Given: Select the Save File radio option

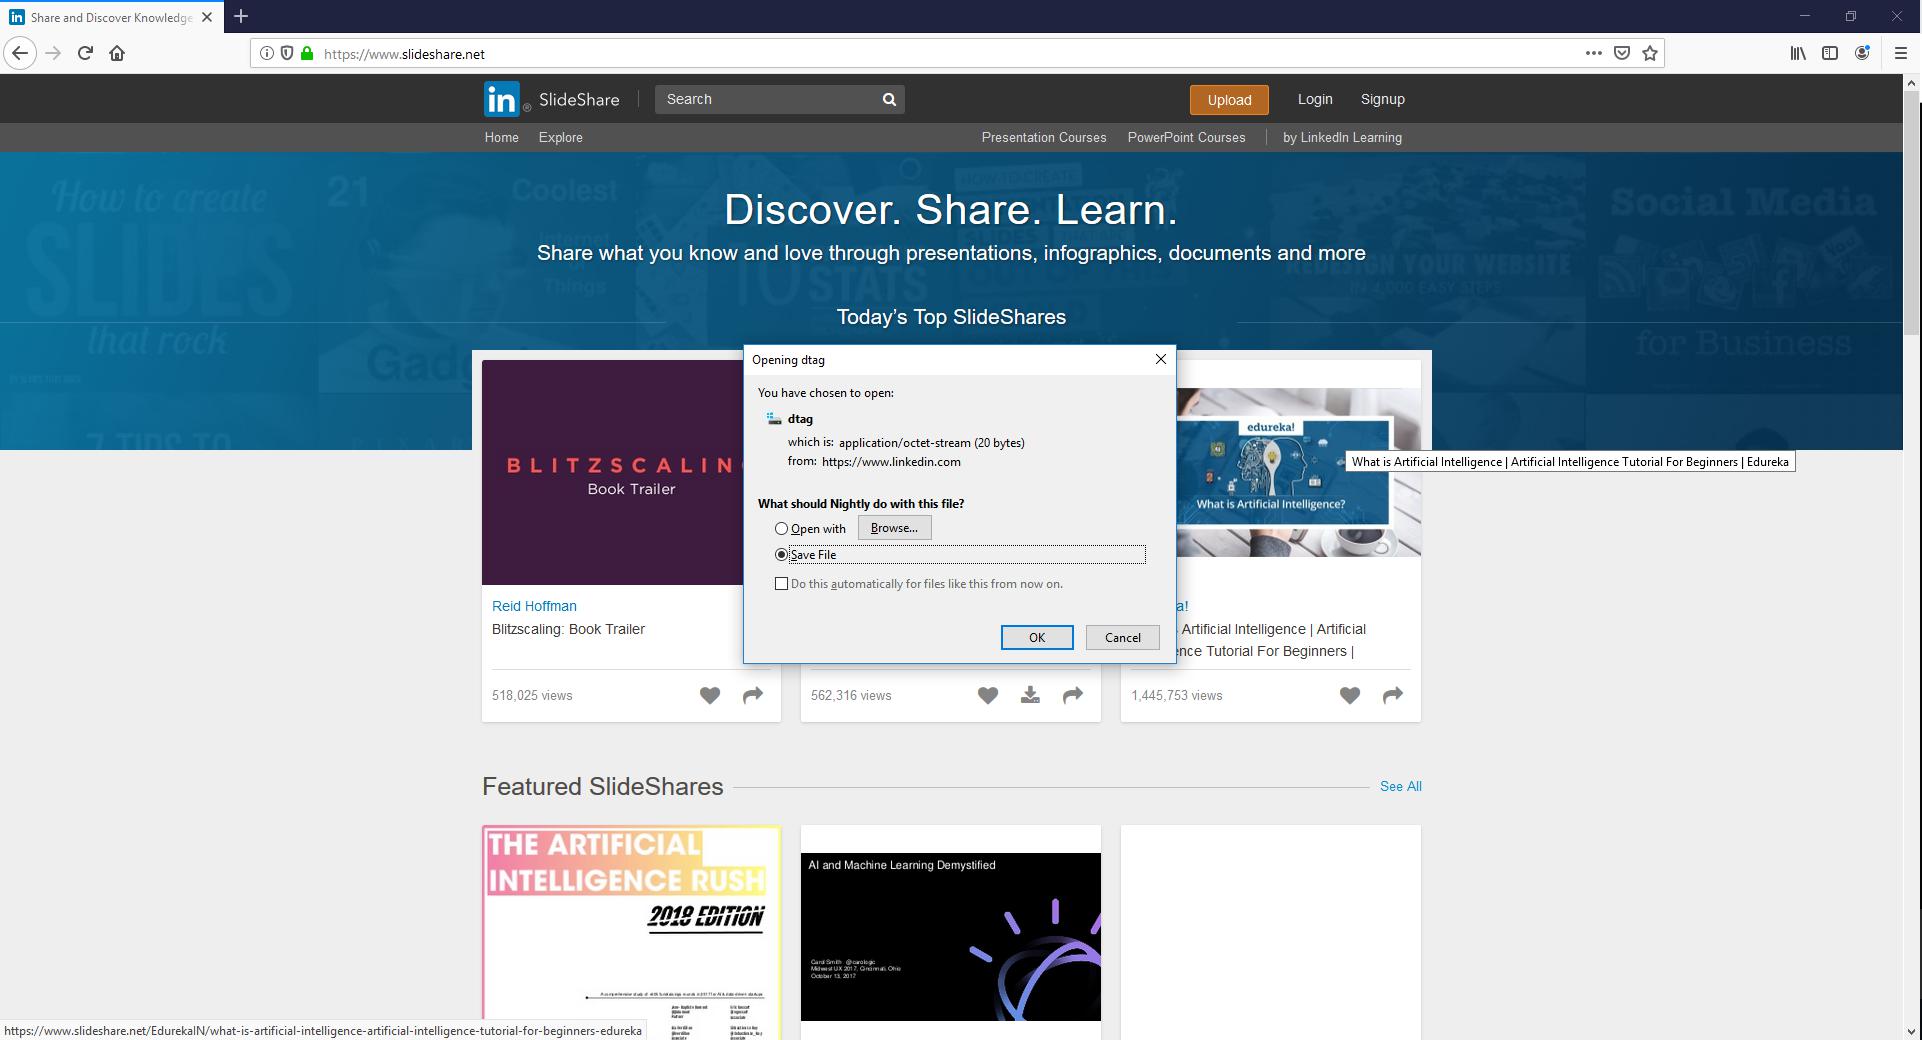Looking at the screenshot, I should [x=781, y=554].
